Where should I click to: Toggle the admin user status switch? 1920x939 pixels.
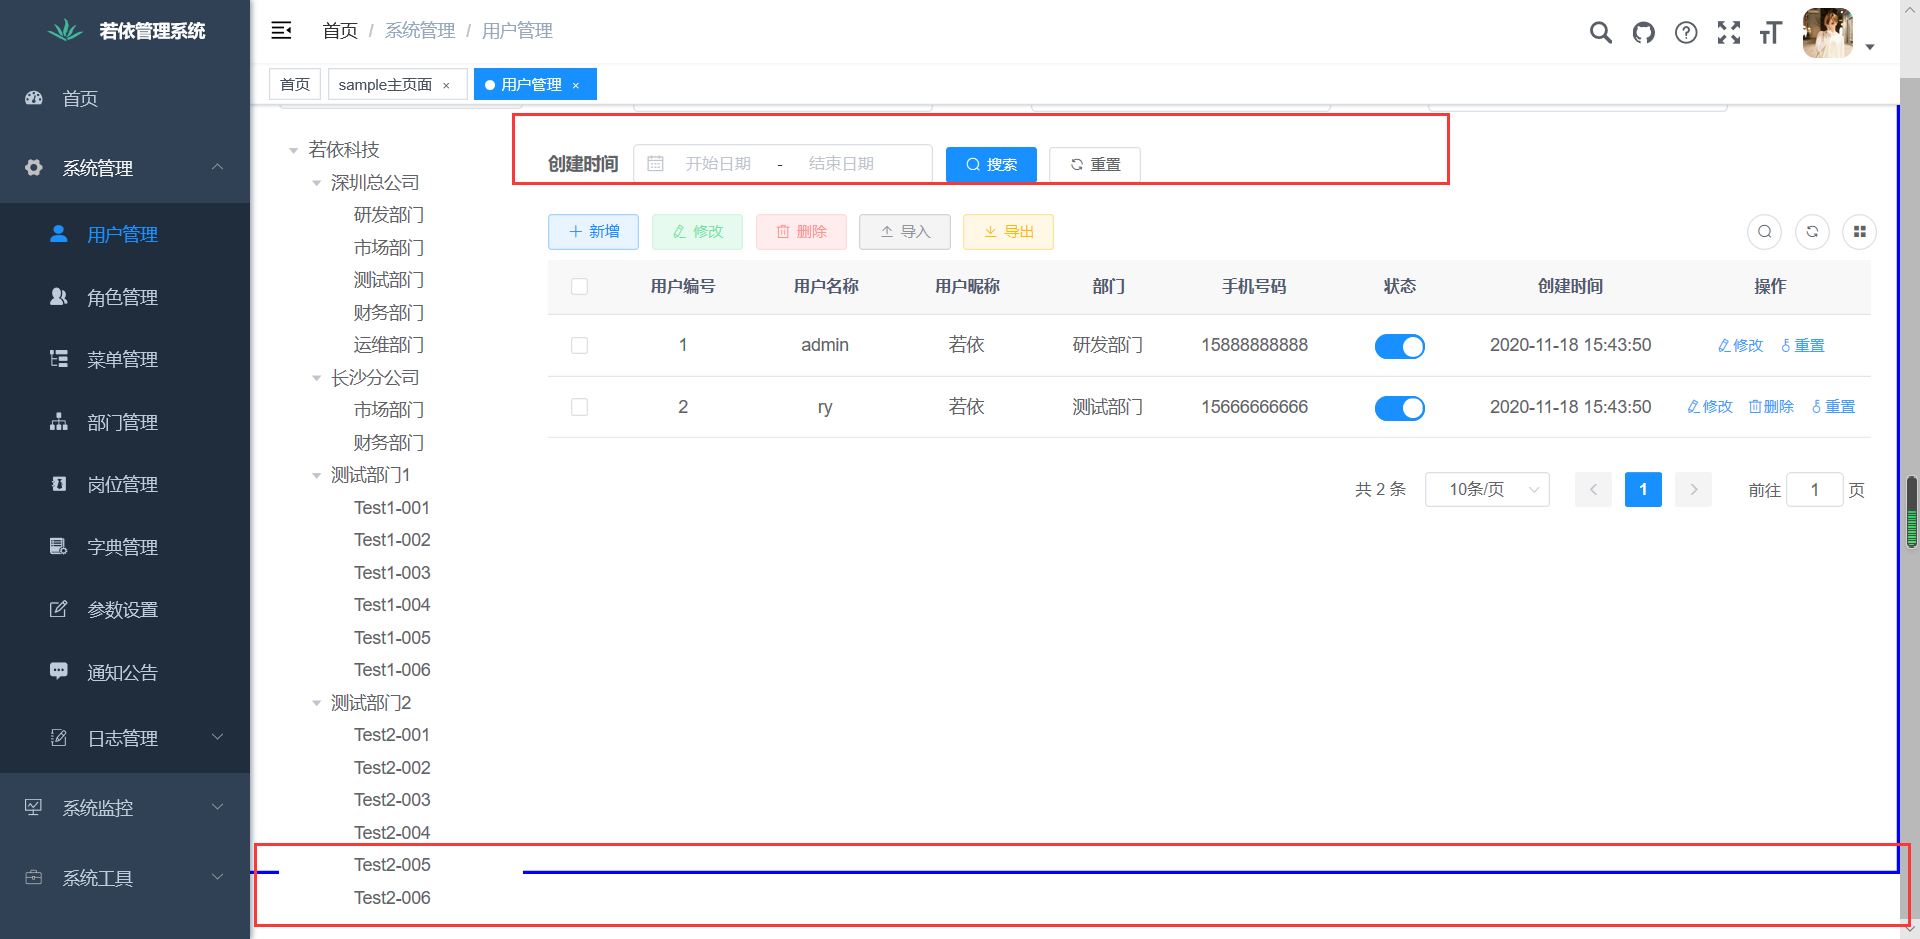[x=1400, y=346]
